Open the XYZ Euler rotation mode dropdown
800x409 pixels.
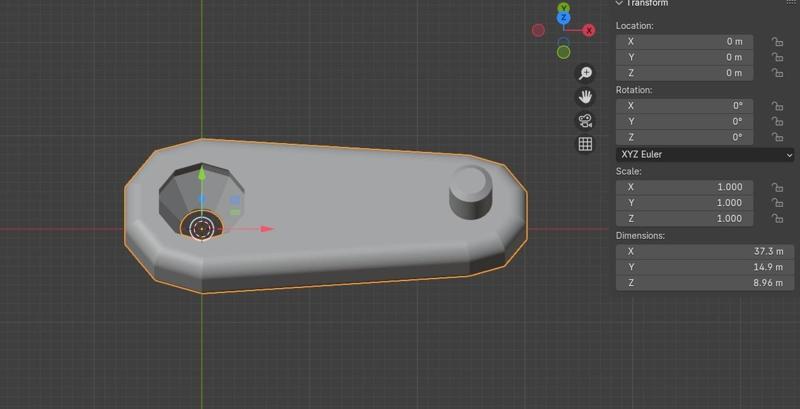705,155
